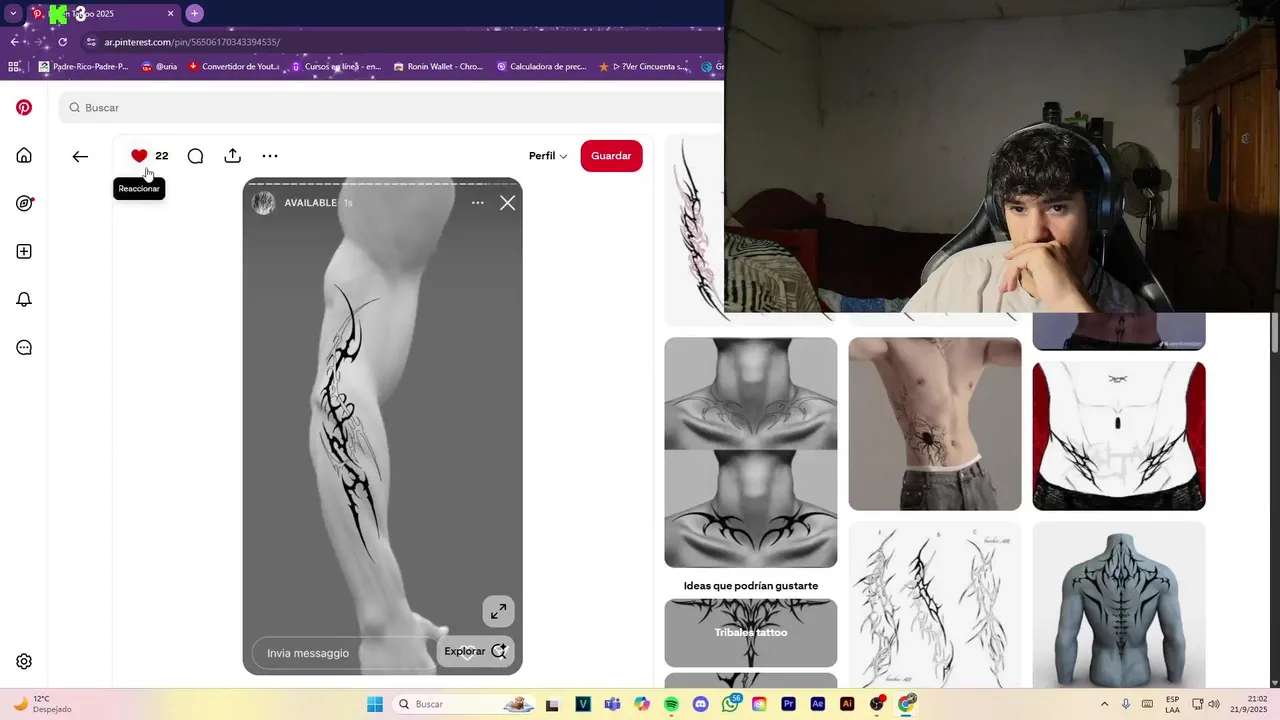
Task: Open the Padre-Rico-Padre-P... bookmark
Action: pos(83,67)
